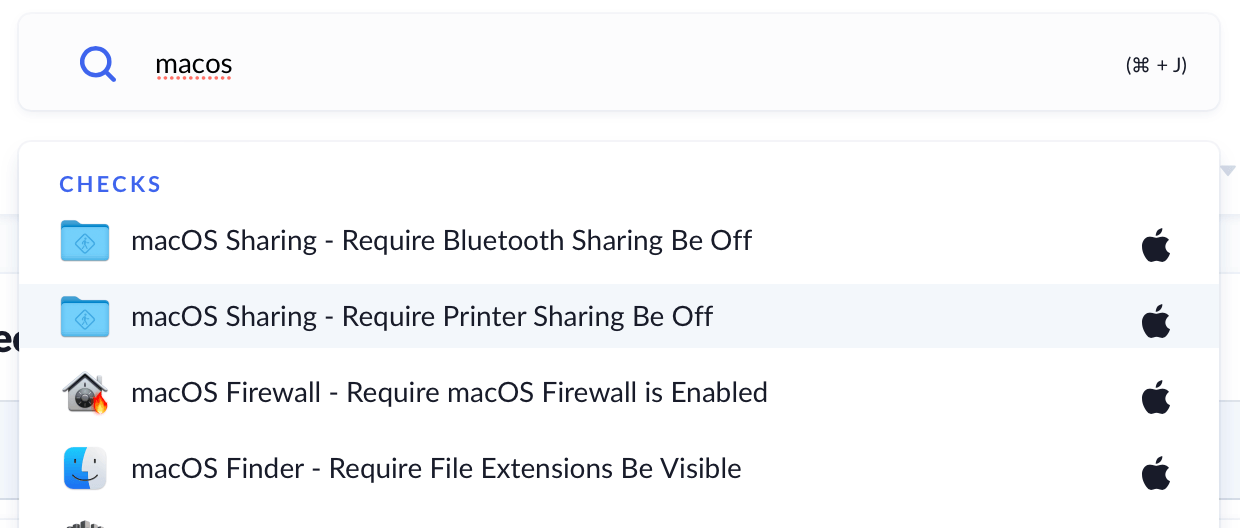Click the Apple logo on Printer Sharing row
This screenshot has height=528, width=1240.
pos(1155,321)
